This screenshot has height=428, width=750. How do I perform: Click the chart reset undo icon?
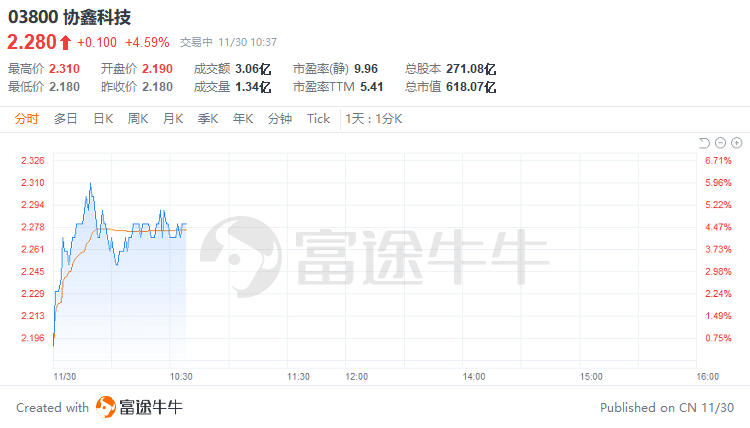(704, 143)
